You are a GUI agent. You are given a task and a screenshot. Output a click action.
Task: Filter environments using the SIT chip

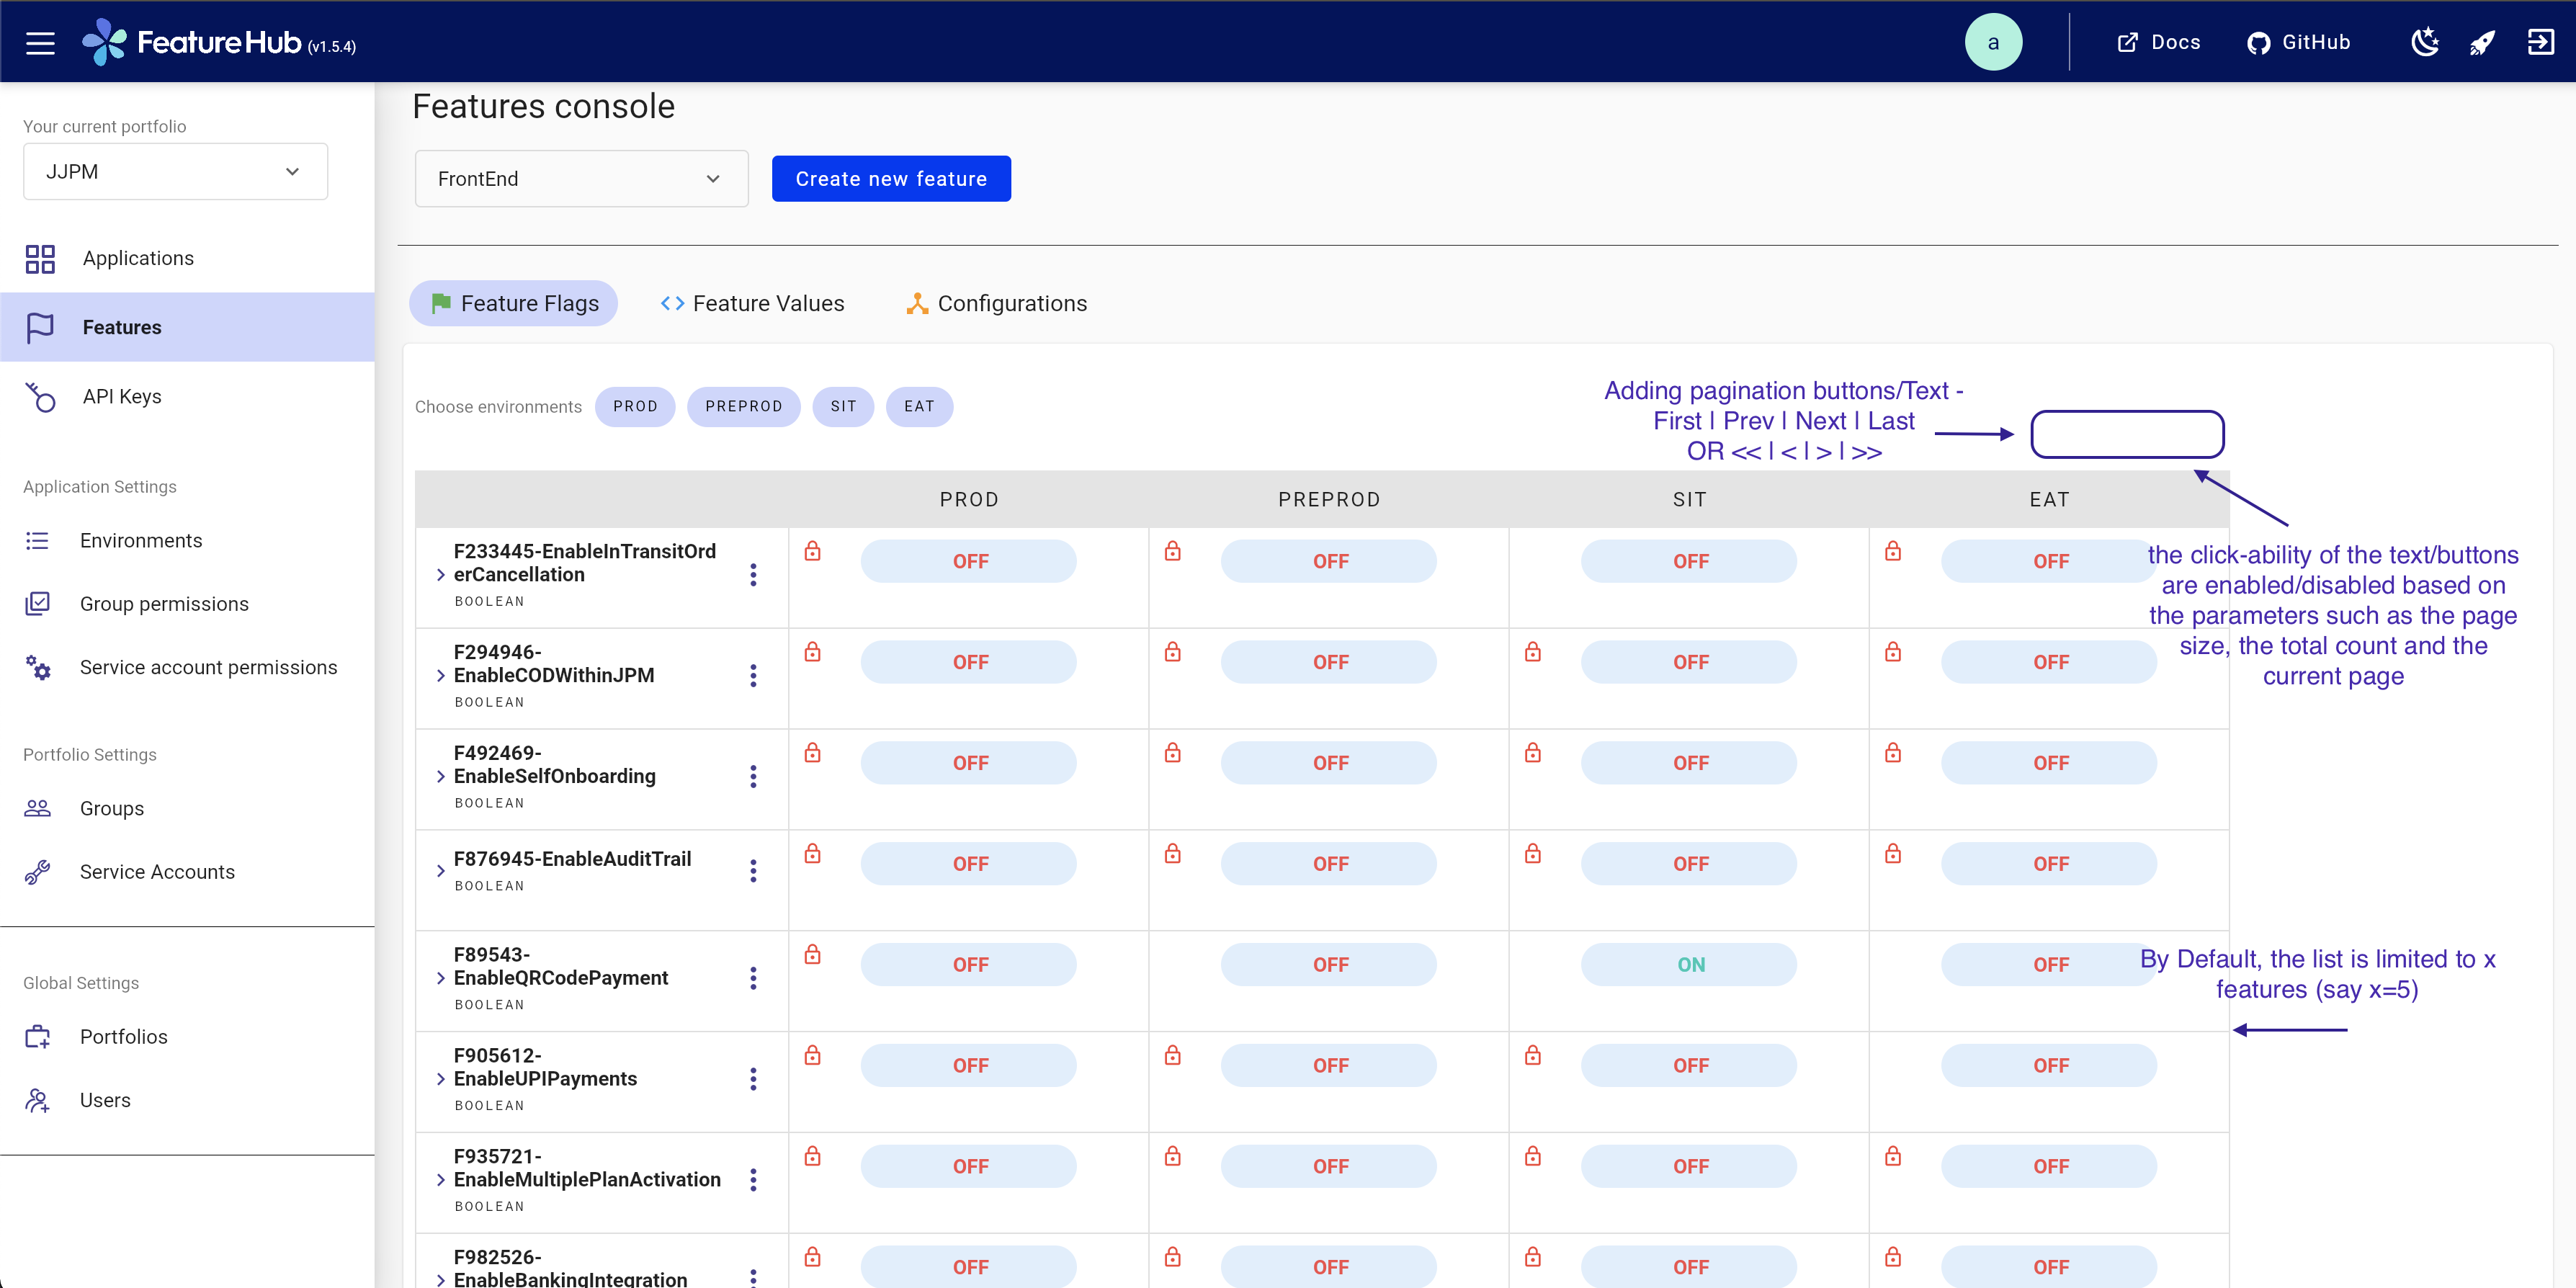843,406
